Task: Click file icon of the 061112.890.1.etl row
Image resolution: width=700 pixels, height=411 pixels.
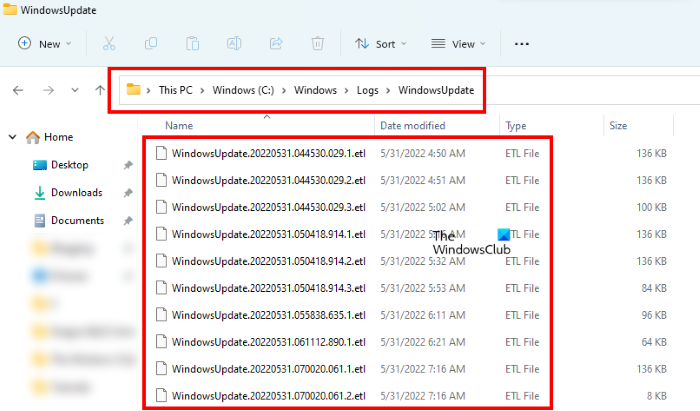Action: [161, 342]
